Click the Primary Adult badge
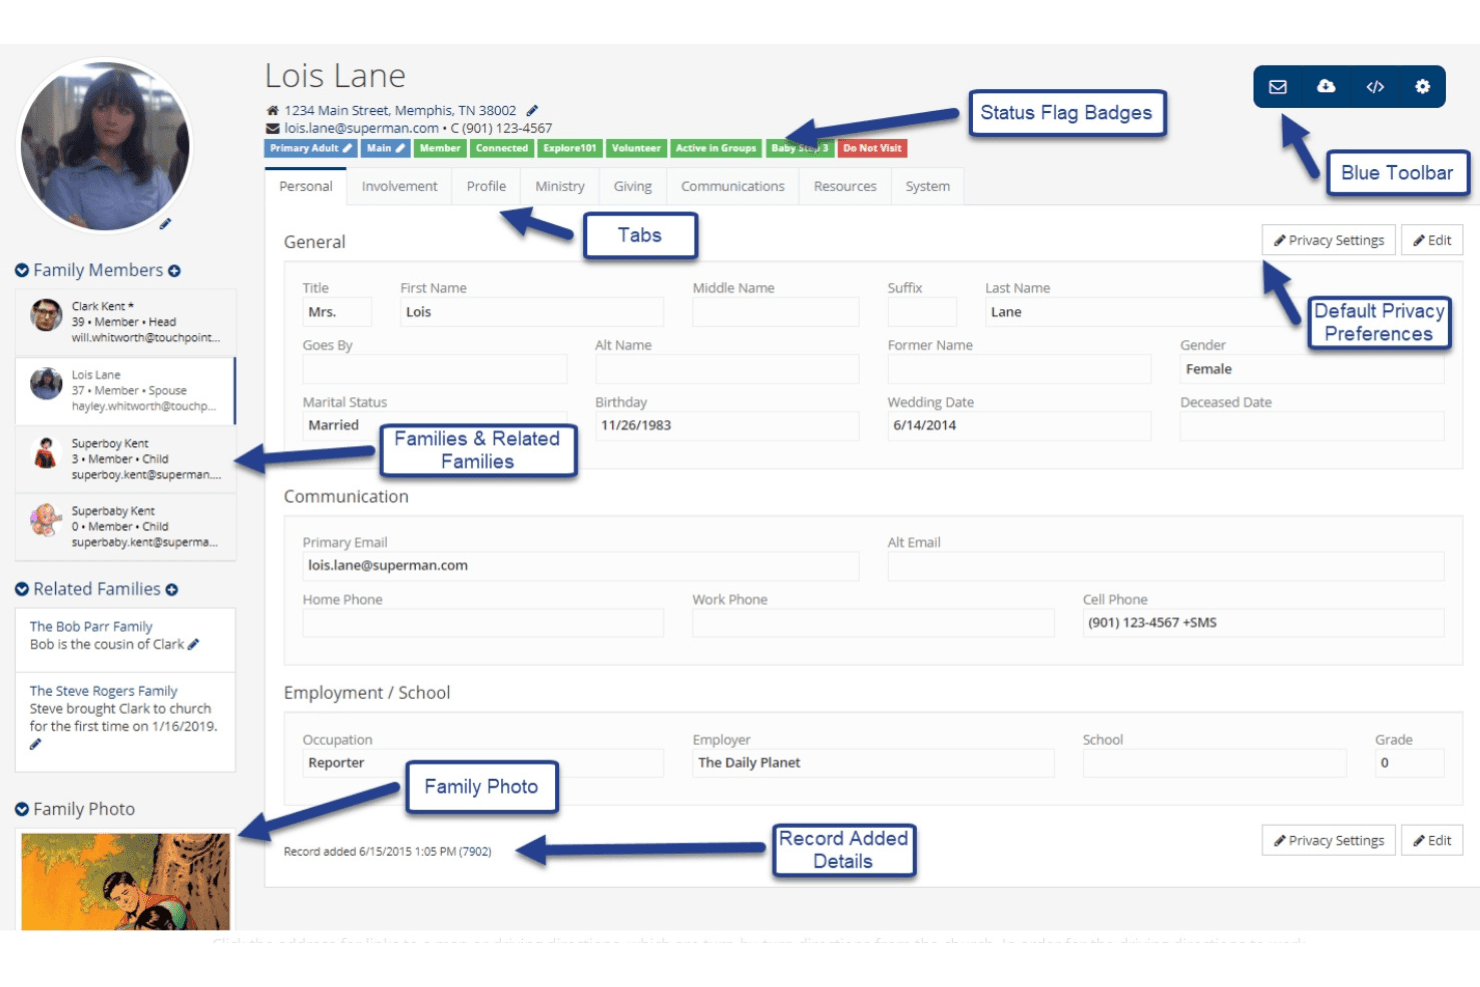Screen dimensions: 1480x987 (x=311, y=148)
